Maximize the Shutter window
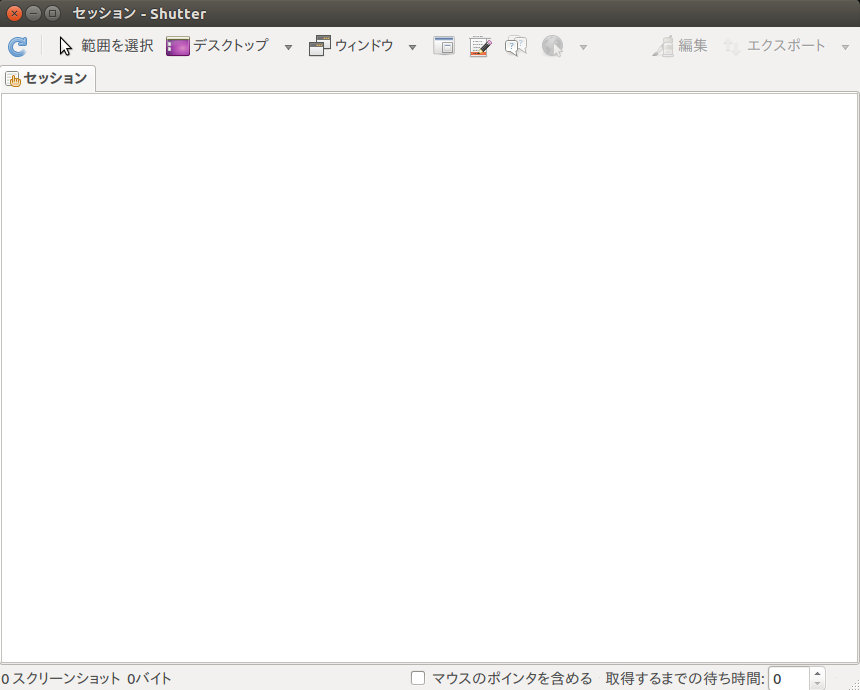The width and height of the screenshot is (860, 690). (53, 13)
